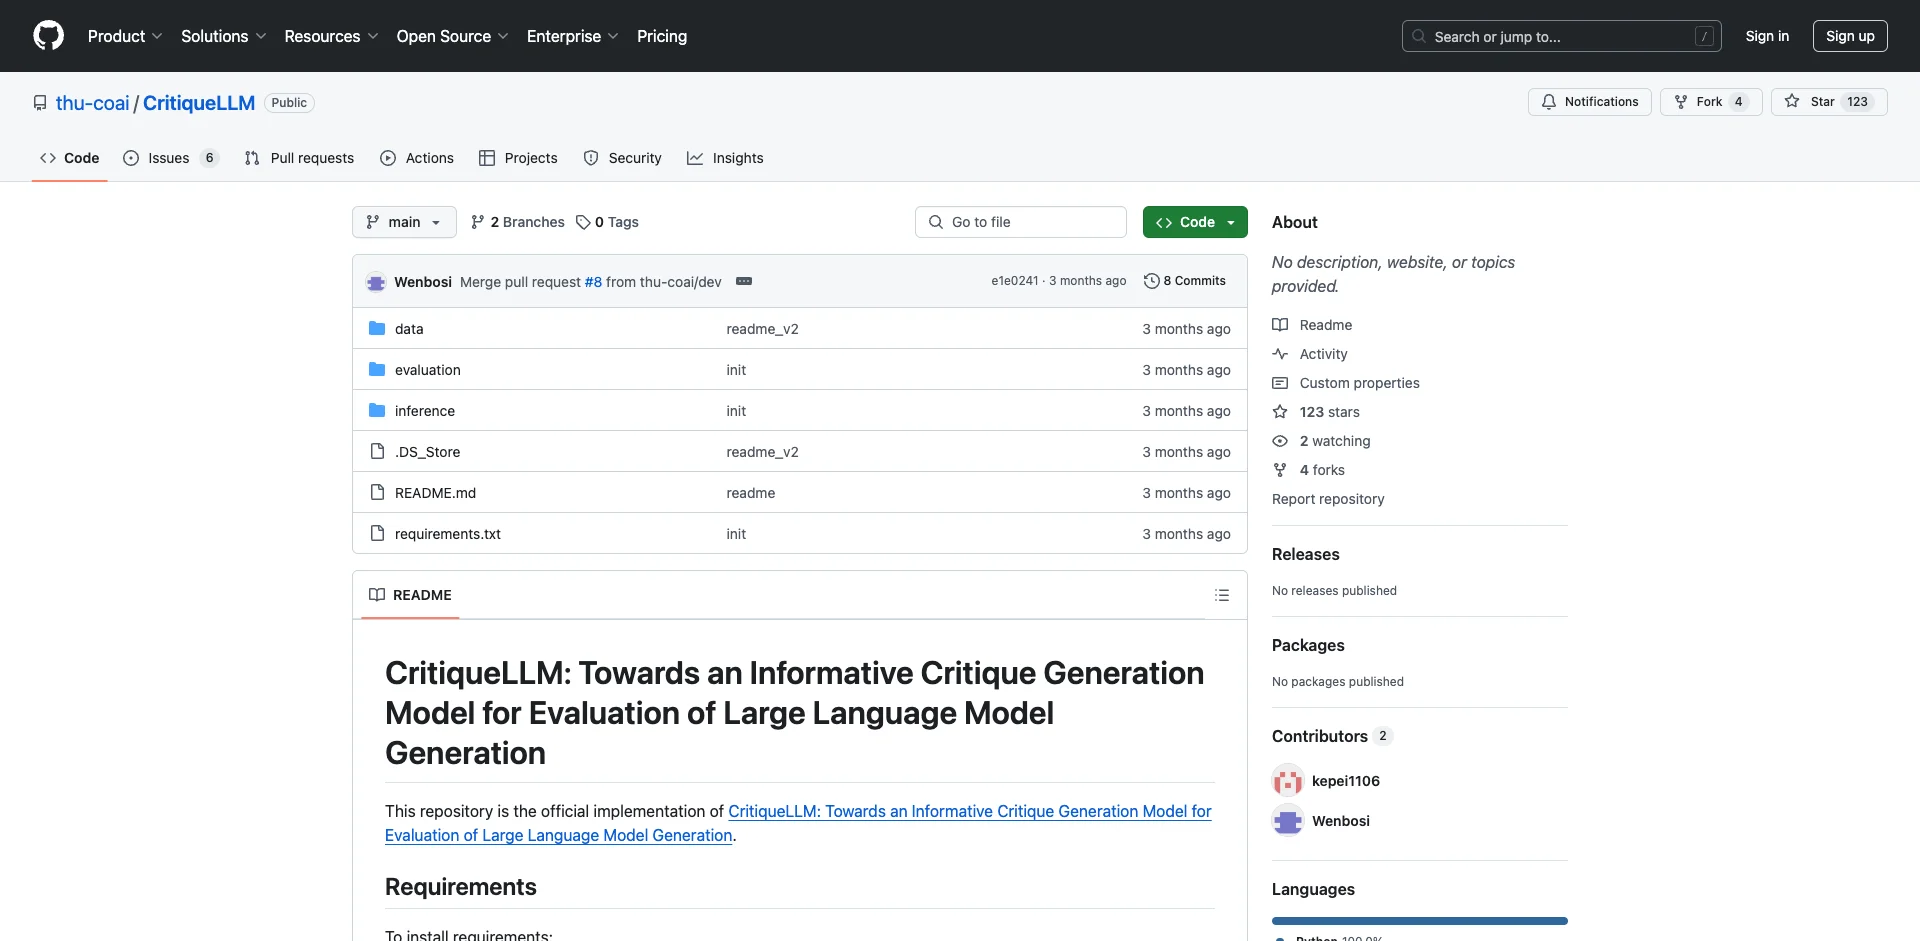
Task: Expand the Solutions dropdown
Action: pos(224,36)
